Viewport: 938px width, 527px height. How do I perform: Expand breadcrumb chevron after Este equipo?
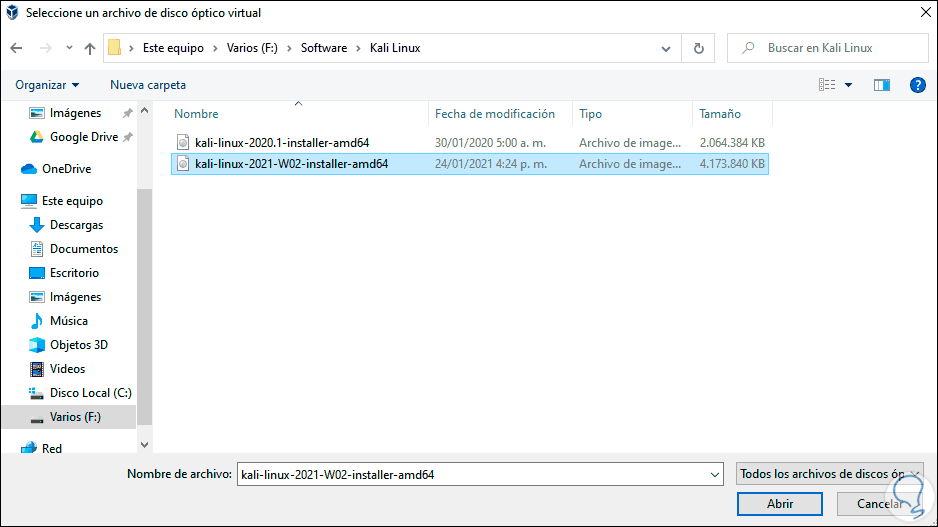[x=215, y=48]
